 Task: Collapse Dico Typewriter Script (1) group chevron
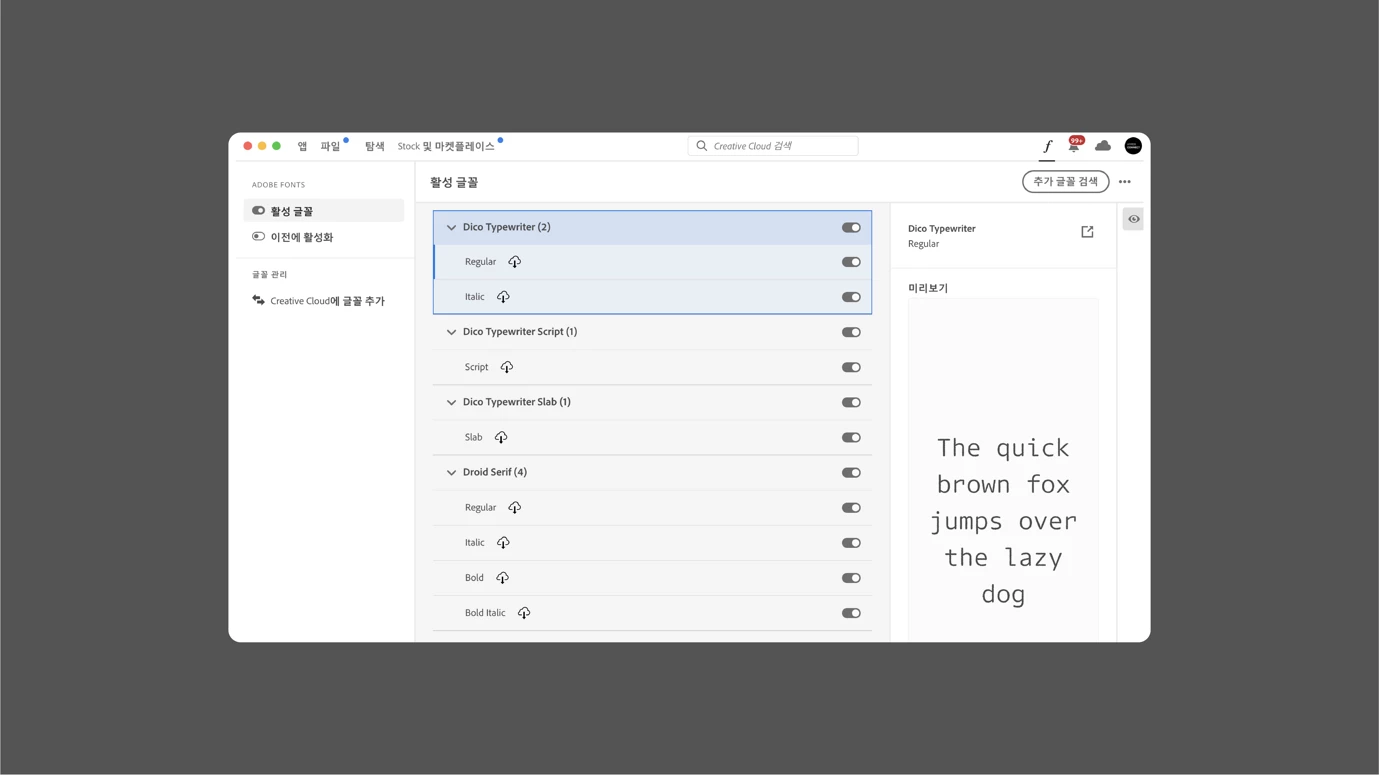tap(451, 332)
